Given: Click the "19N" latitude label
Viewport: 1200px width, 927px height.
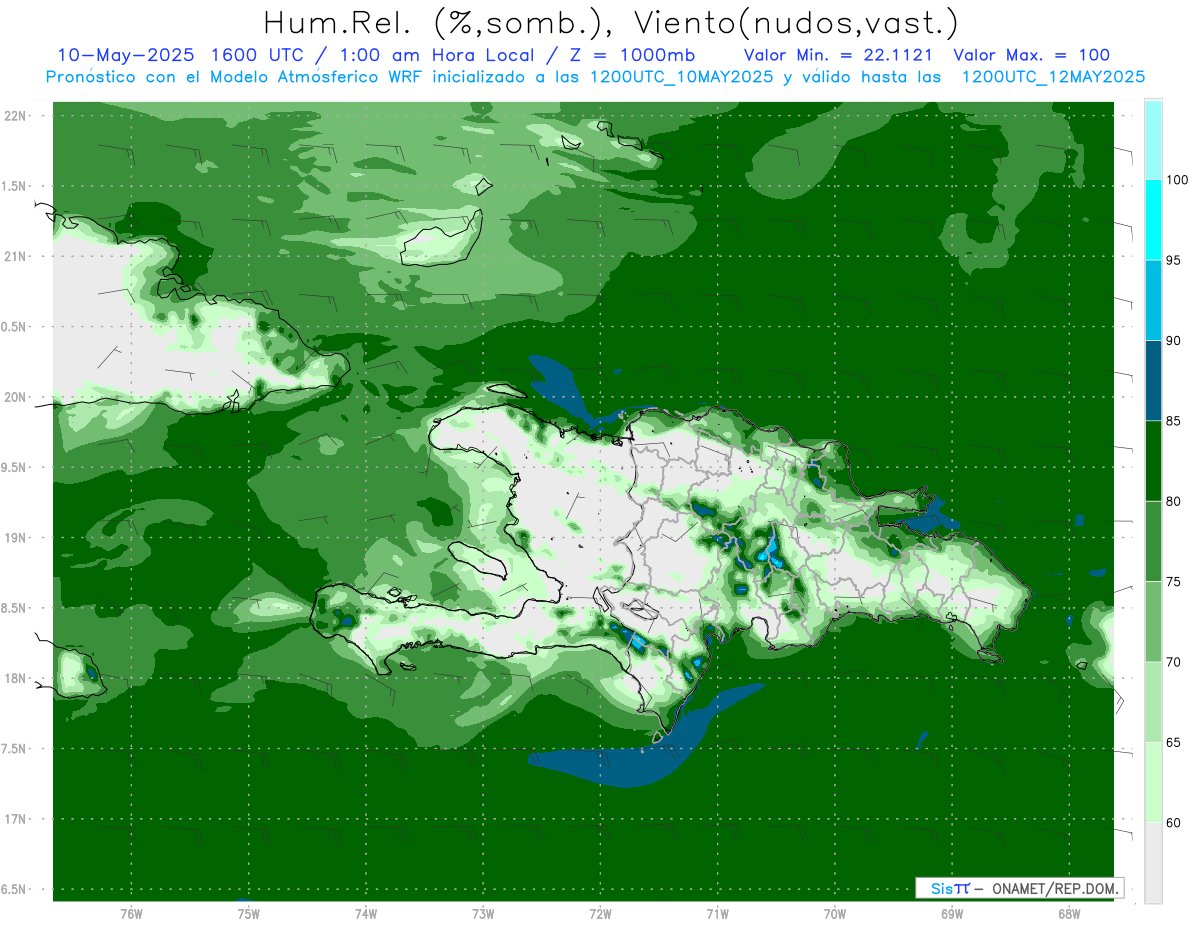Looking at the screenshot, I should [x=15, y=537].
